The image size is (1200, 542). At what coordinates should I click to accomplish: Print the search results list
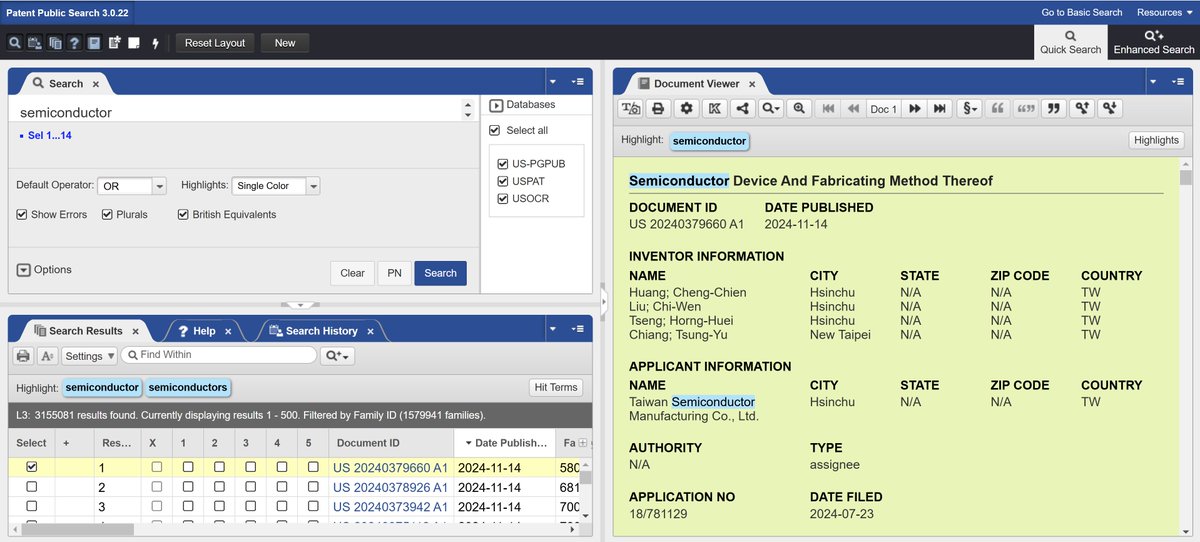click(23, 355)
